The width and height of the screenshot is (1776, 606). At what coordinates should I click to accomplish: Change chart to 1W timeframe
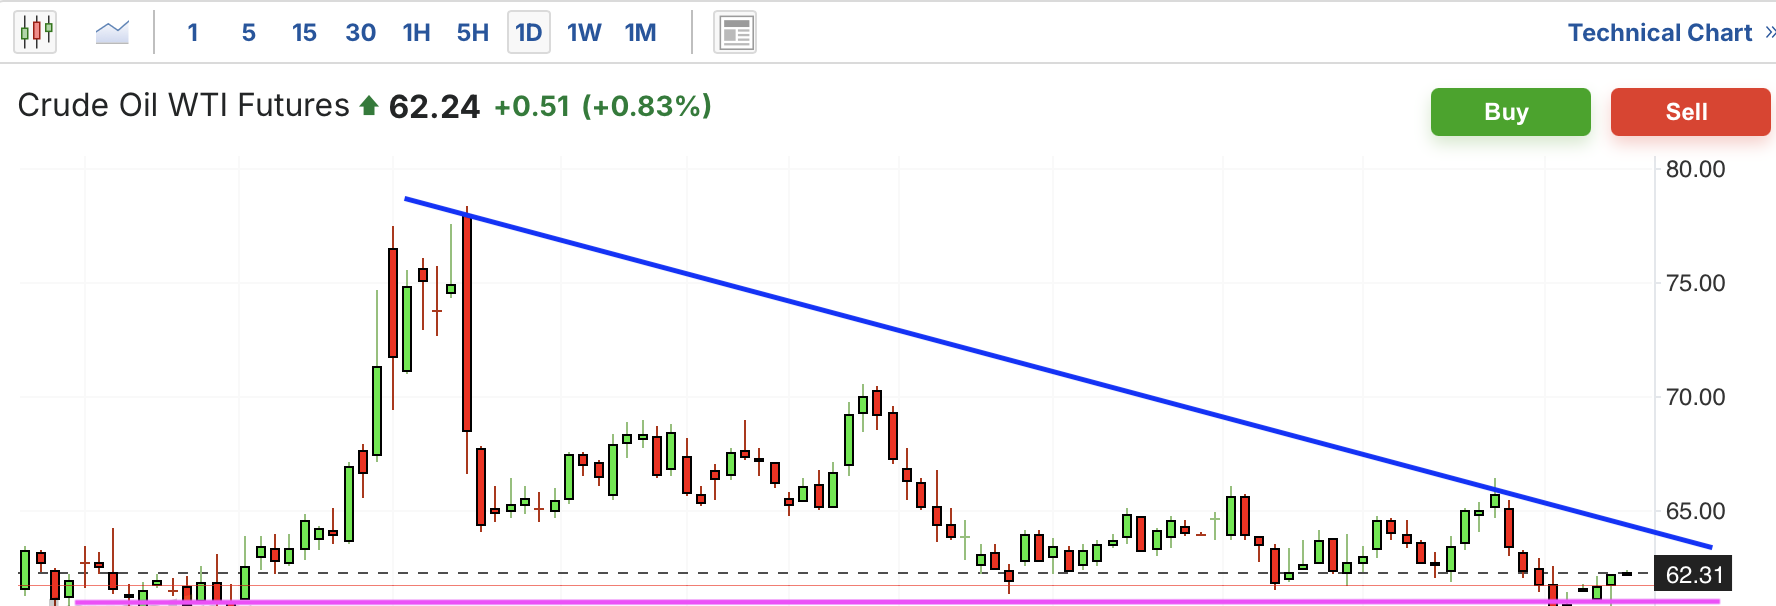tap(584, 33)
